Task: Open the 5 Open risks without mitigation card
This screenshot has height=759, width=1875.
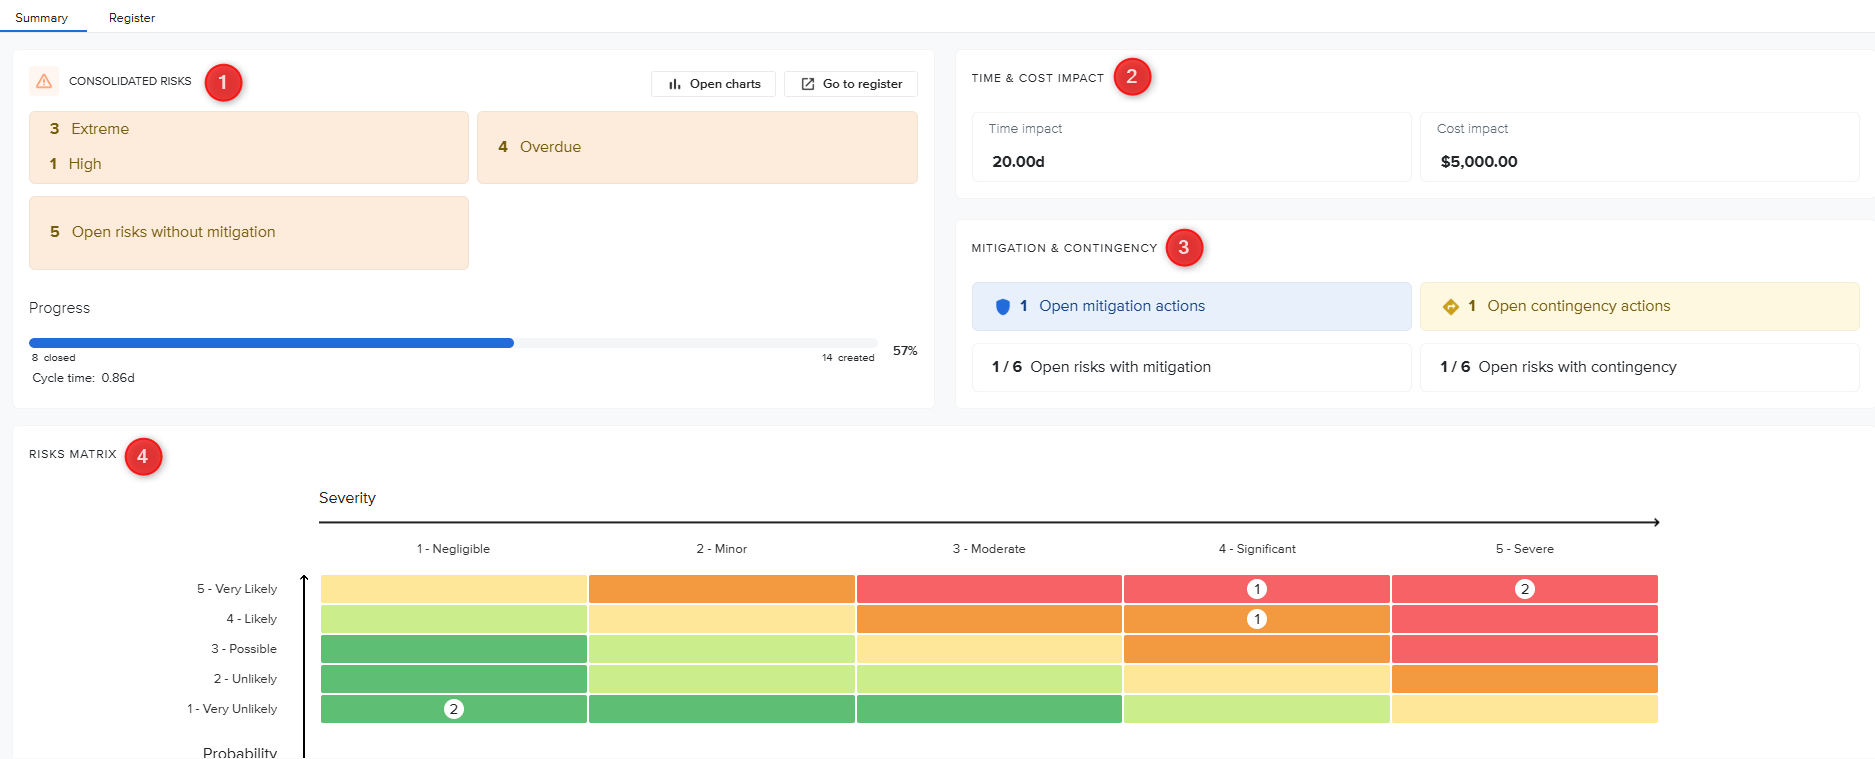Action: (x=249, y=232)
